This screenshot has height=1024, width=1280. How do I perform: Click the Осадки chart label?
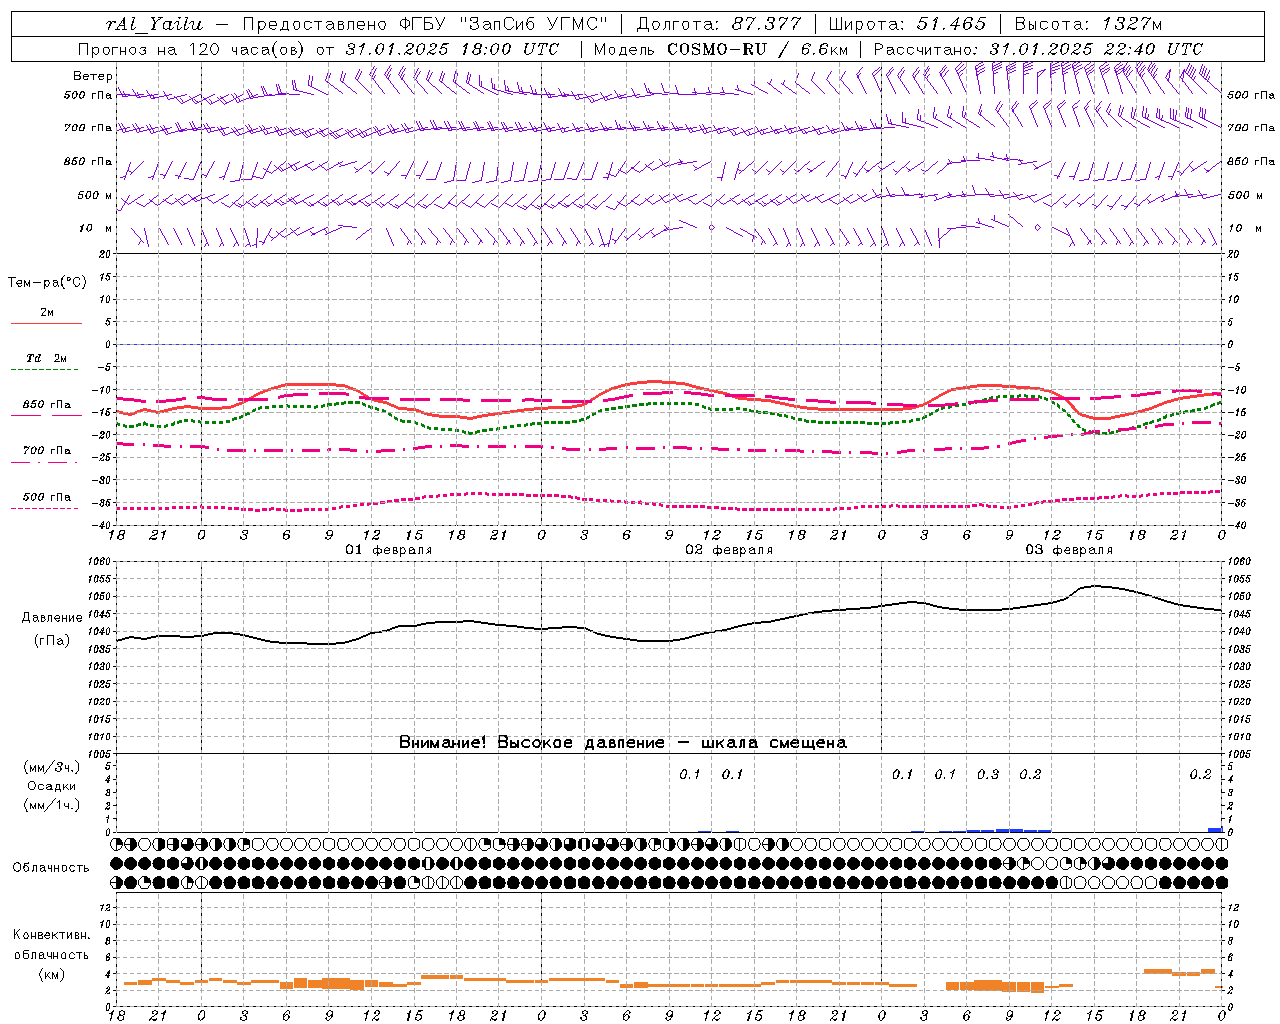(x=51, y=786)
